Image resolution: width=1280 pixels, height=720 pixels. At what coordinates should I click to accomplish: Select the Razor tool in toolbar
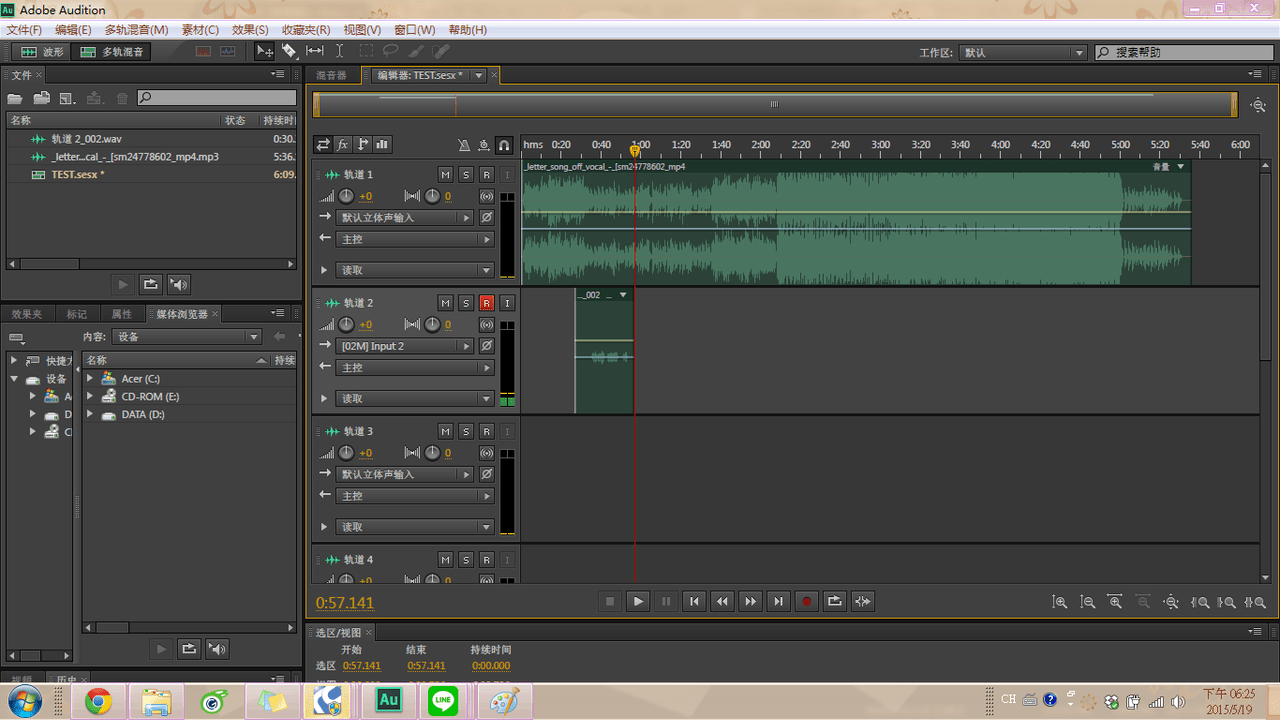(289, 51)
